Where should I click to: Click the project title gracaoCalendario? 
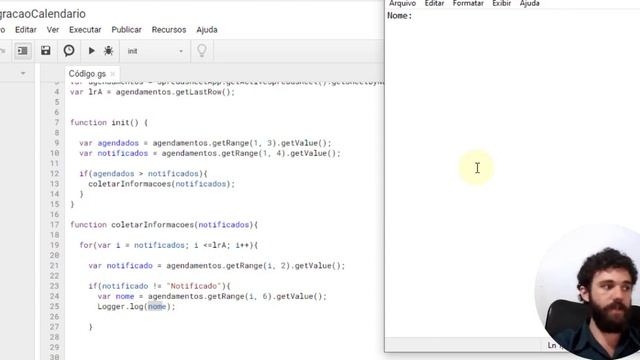click(x=42, y=14)
